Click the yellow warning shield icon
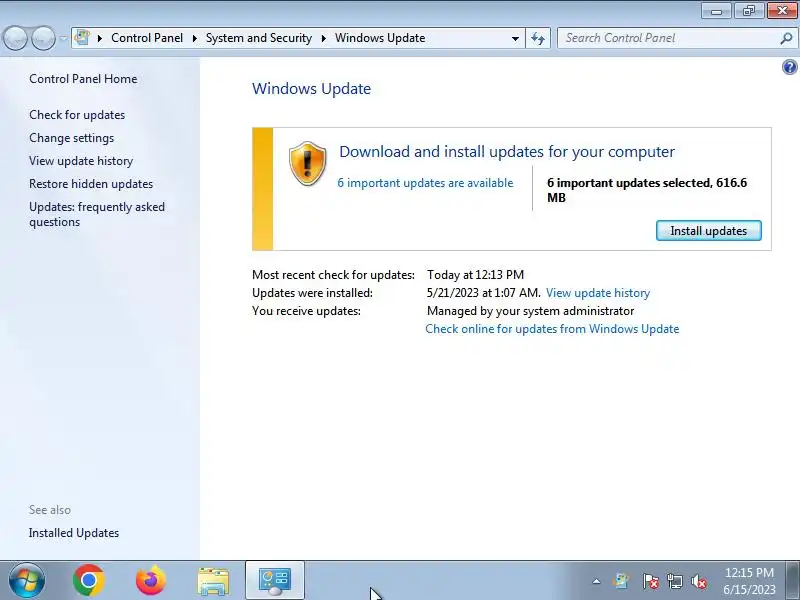Viewport: 800px width, 600px height. pos(307,163)
